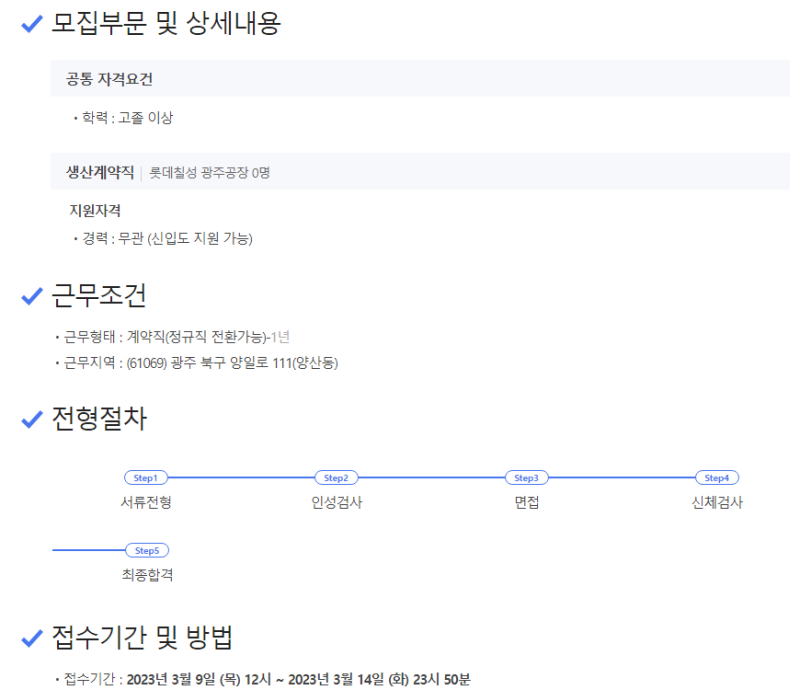Click the 인성검사 step label
Image resolution: width=800 pixels, height=690 pixels.
click(336, 502)
